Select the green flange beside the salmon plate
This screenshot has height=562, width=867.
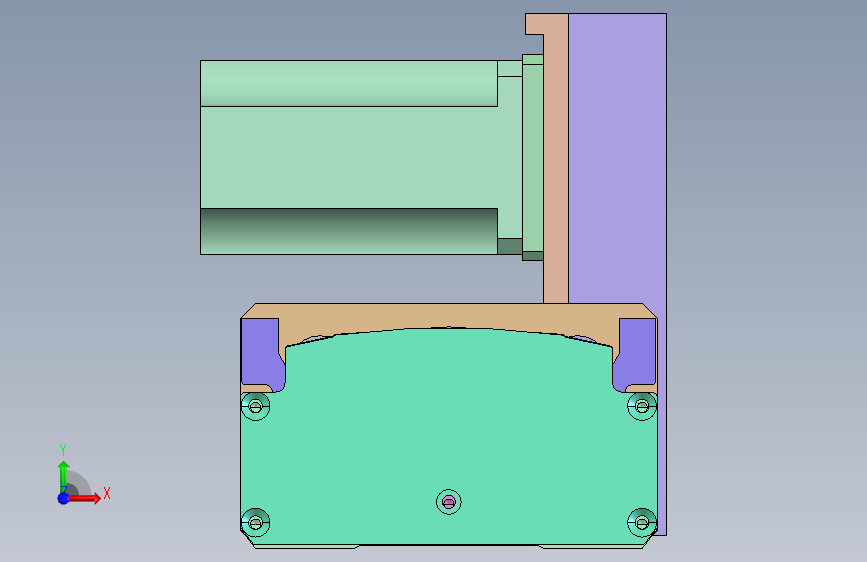point(533,157)
